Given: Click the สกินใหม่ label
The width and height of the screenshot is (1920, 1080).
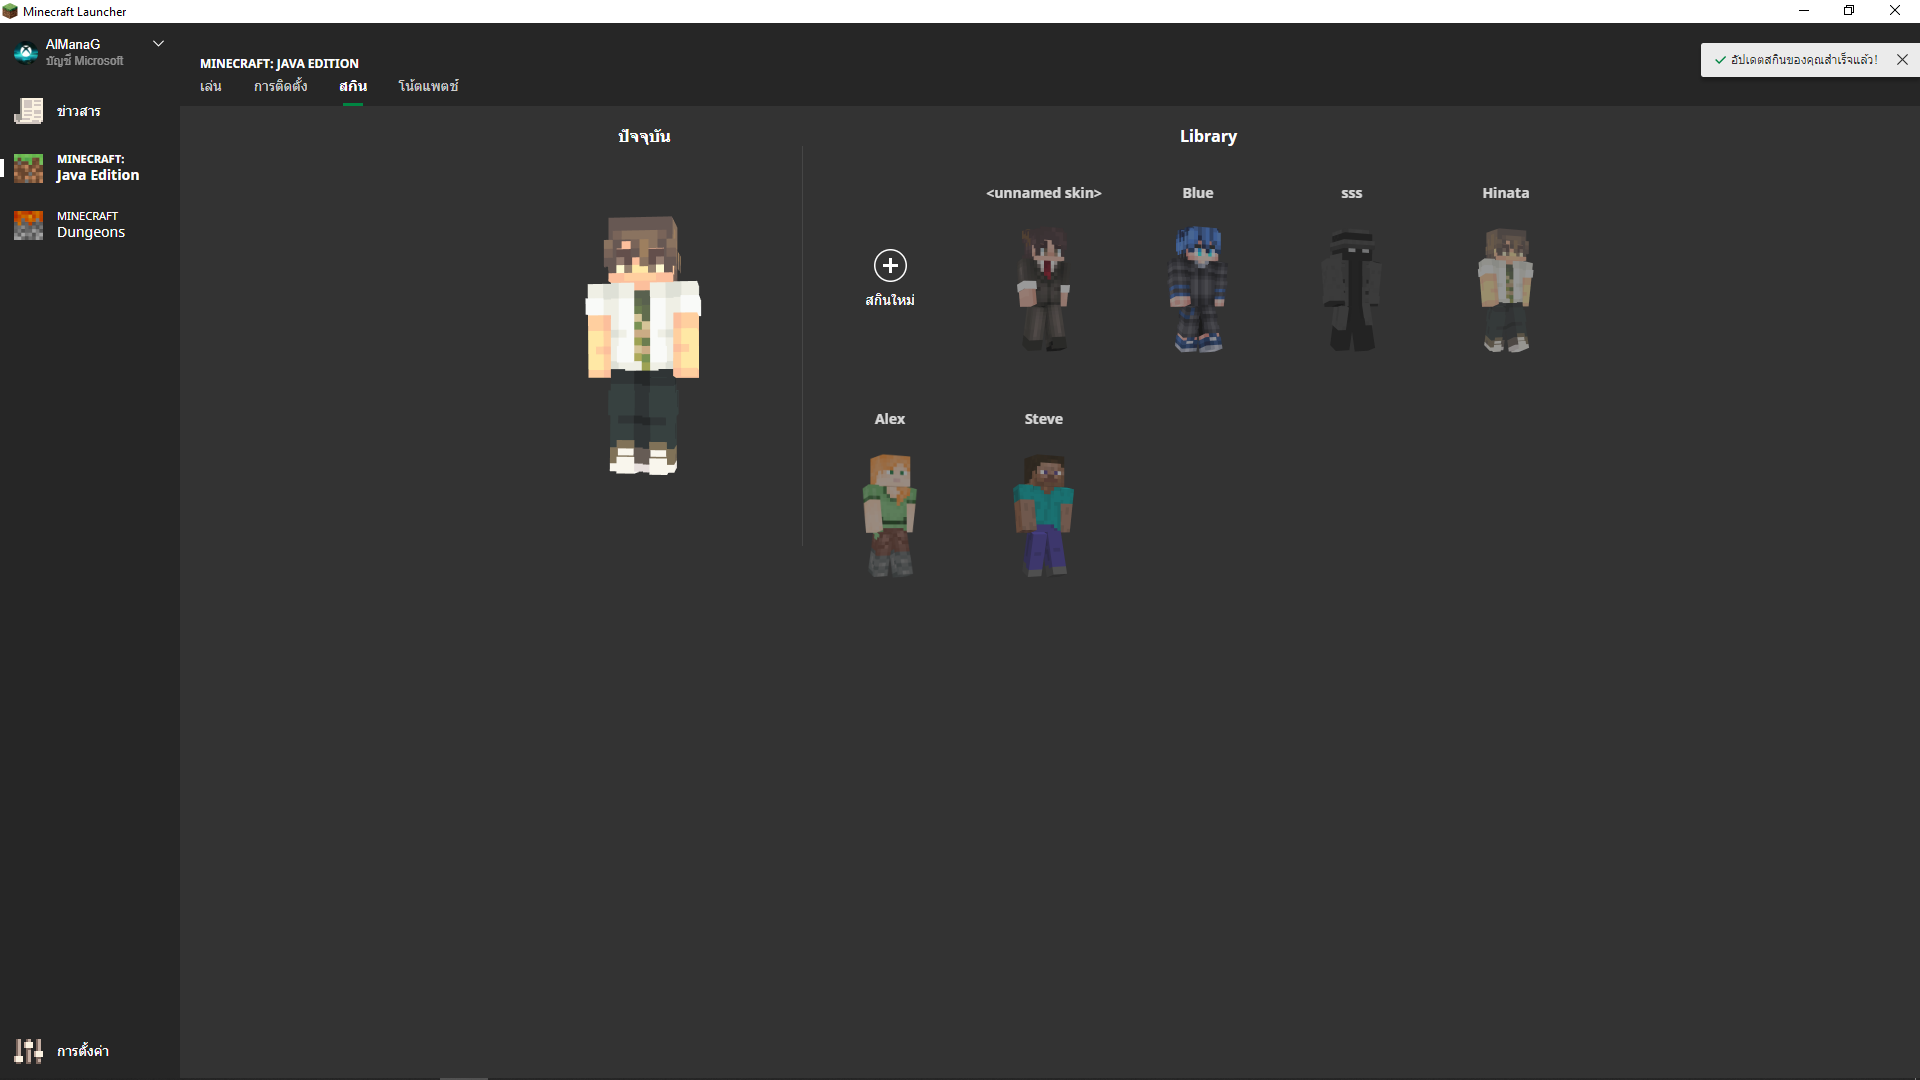Looking at the screenshot, I should coord(890,300).
